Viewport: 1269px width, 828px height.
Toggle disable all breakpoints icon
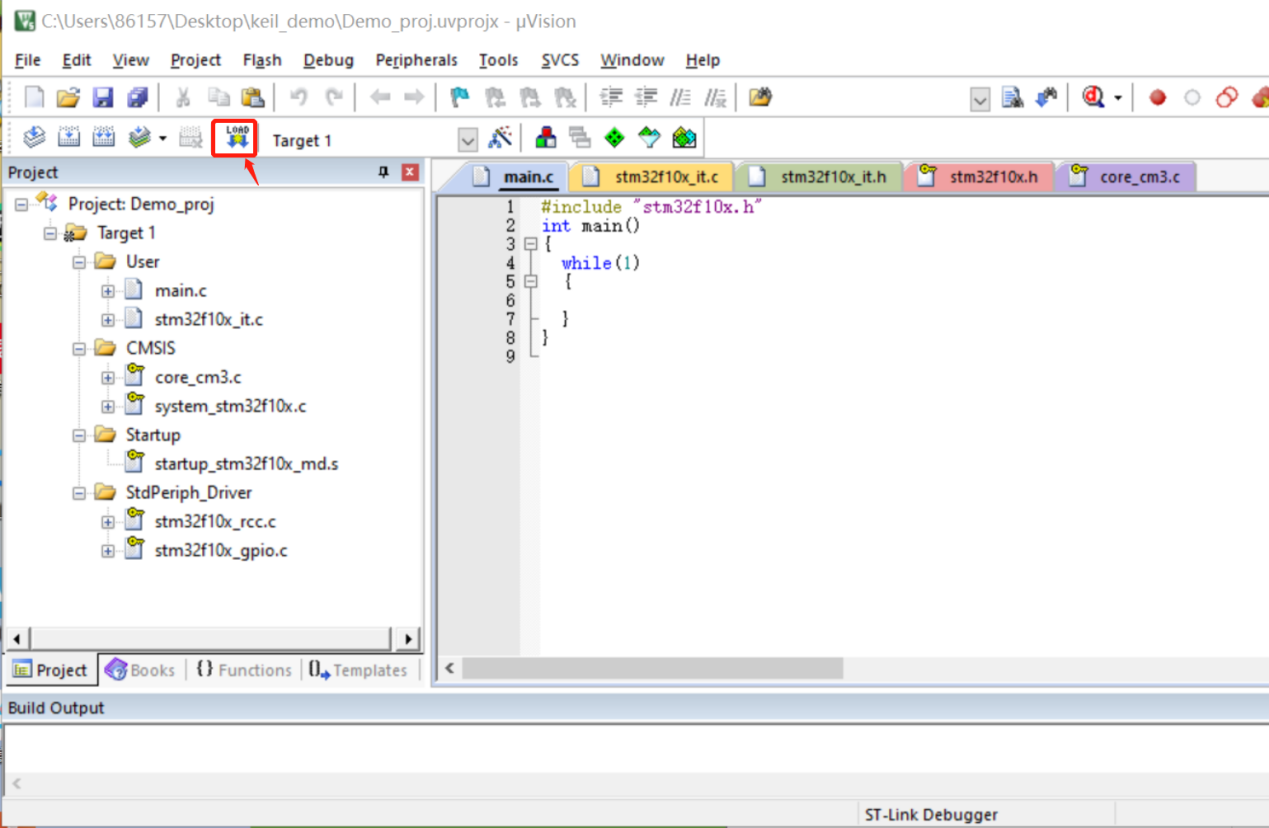(x=1227, y=98)
